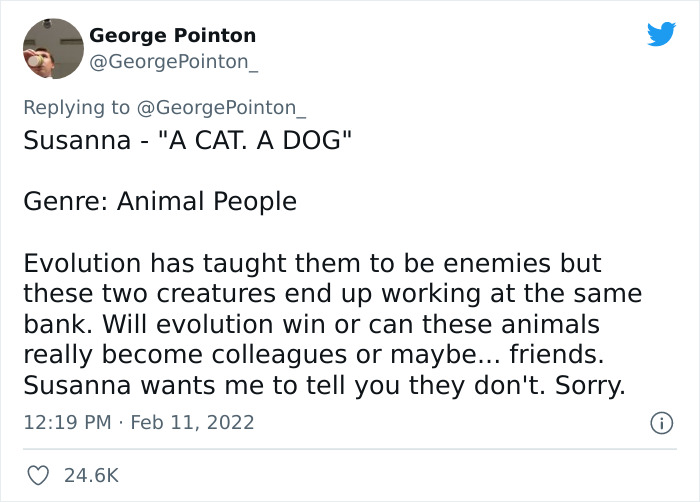Click the 24.6K likes count
Screen dimensions: 700x502
[x=91, y=475]
